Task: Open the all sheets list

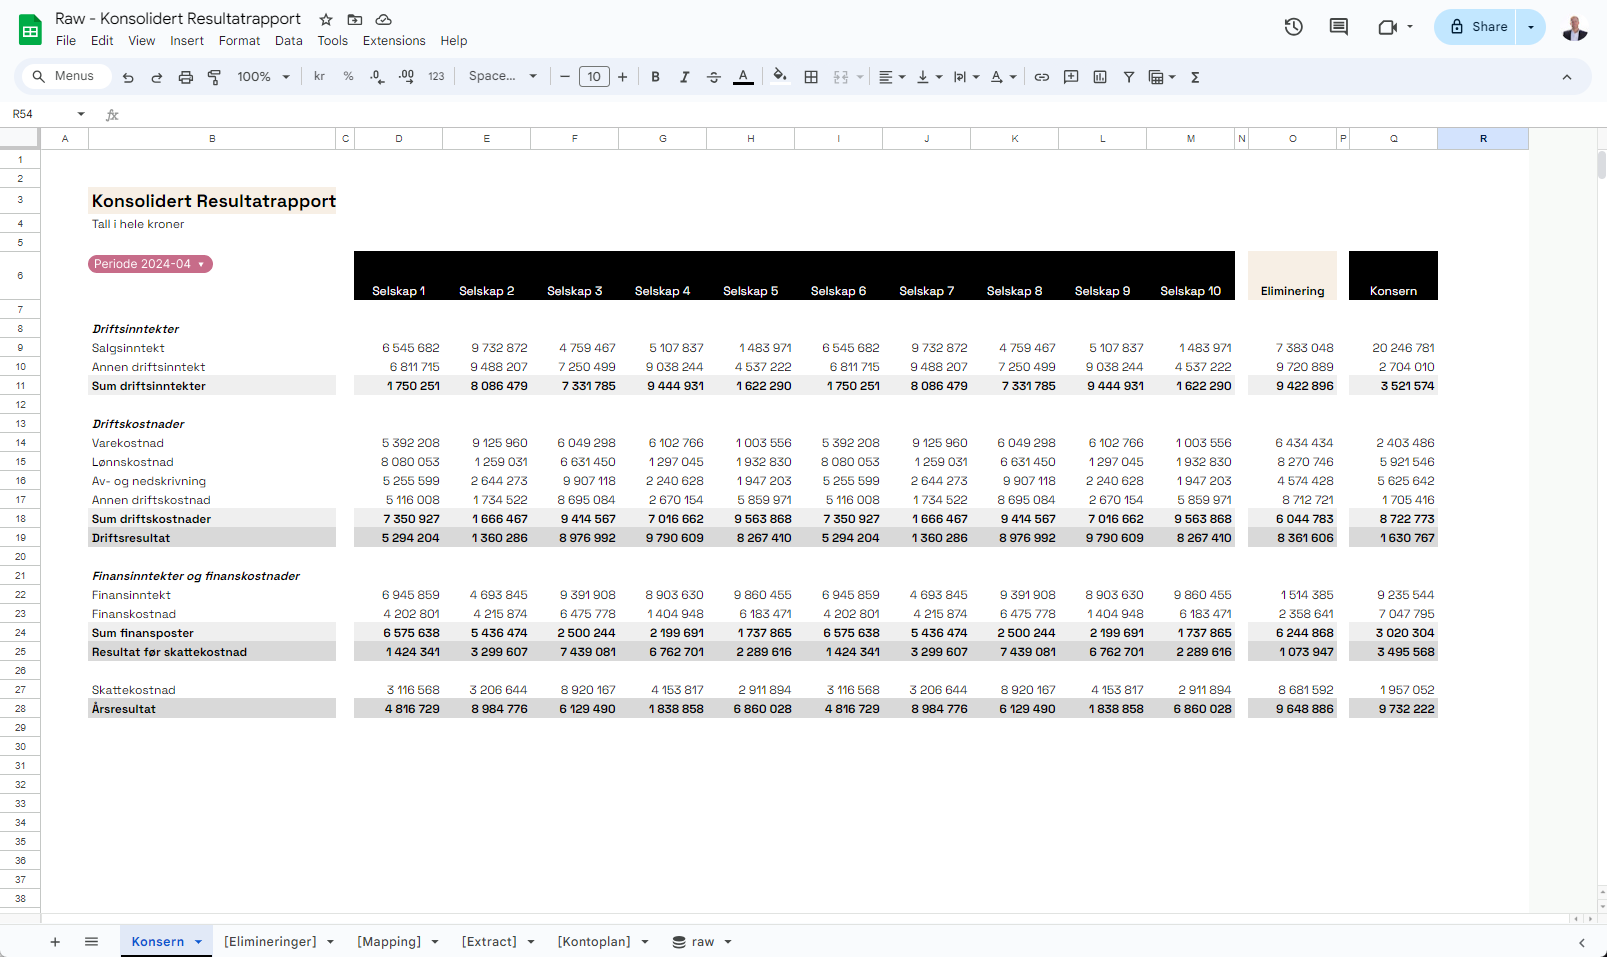Action: pos(91,942)
